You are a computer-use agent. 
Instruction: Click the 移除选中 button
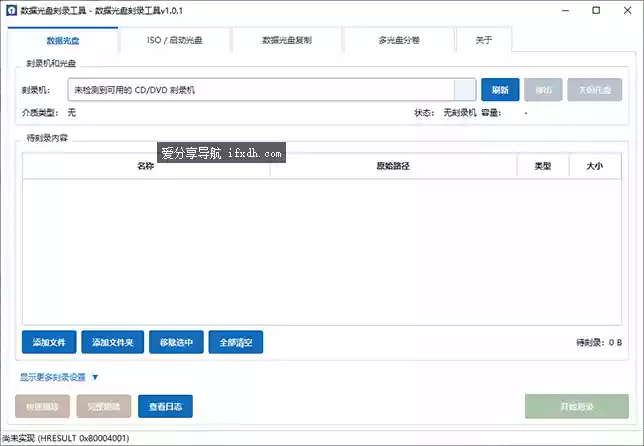[176, 342]
